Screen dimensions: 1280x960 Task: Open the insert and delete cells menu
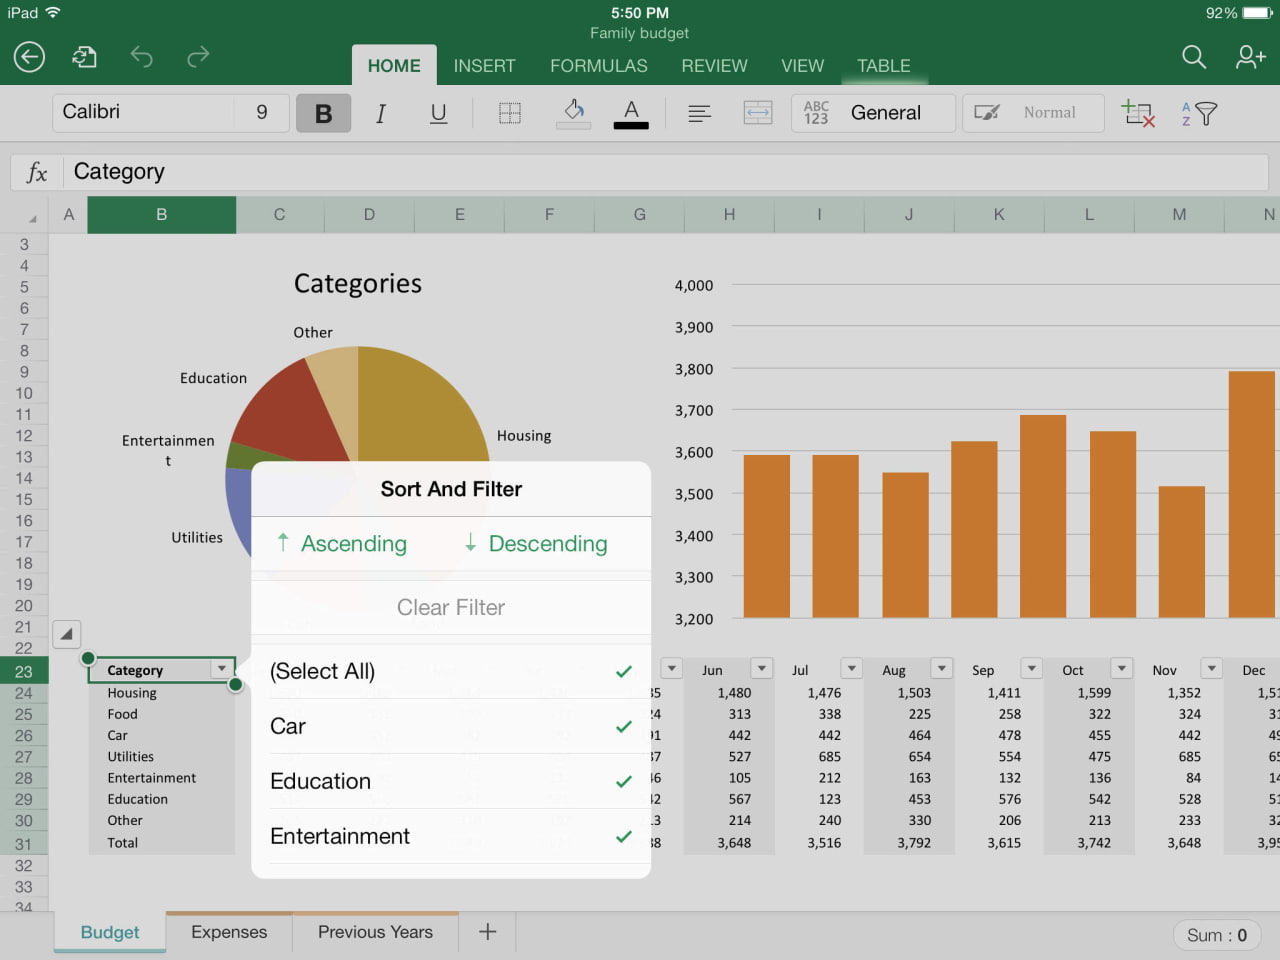pyautogui.click(x=1138, y=112)
